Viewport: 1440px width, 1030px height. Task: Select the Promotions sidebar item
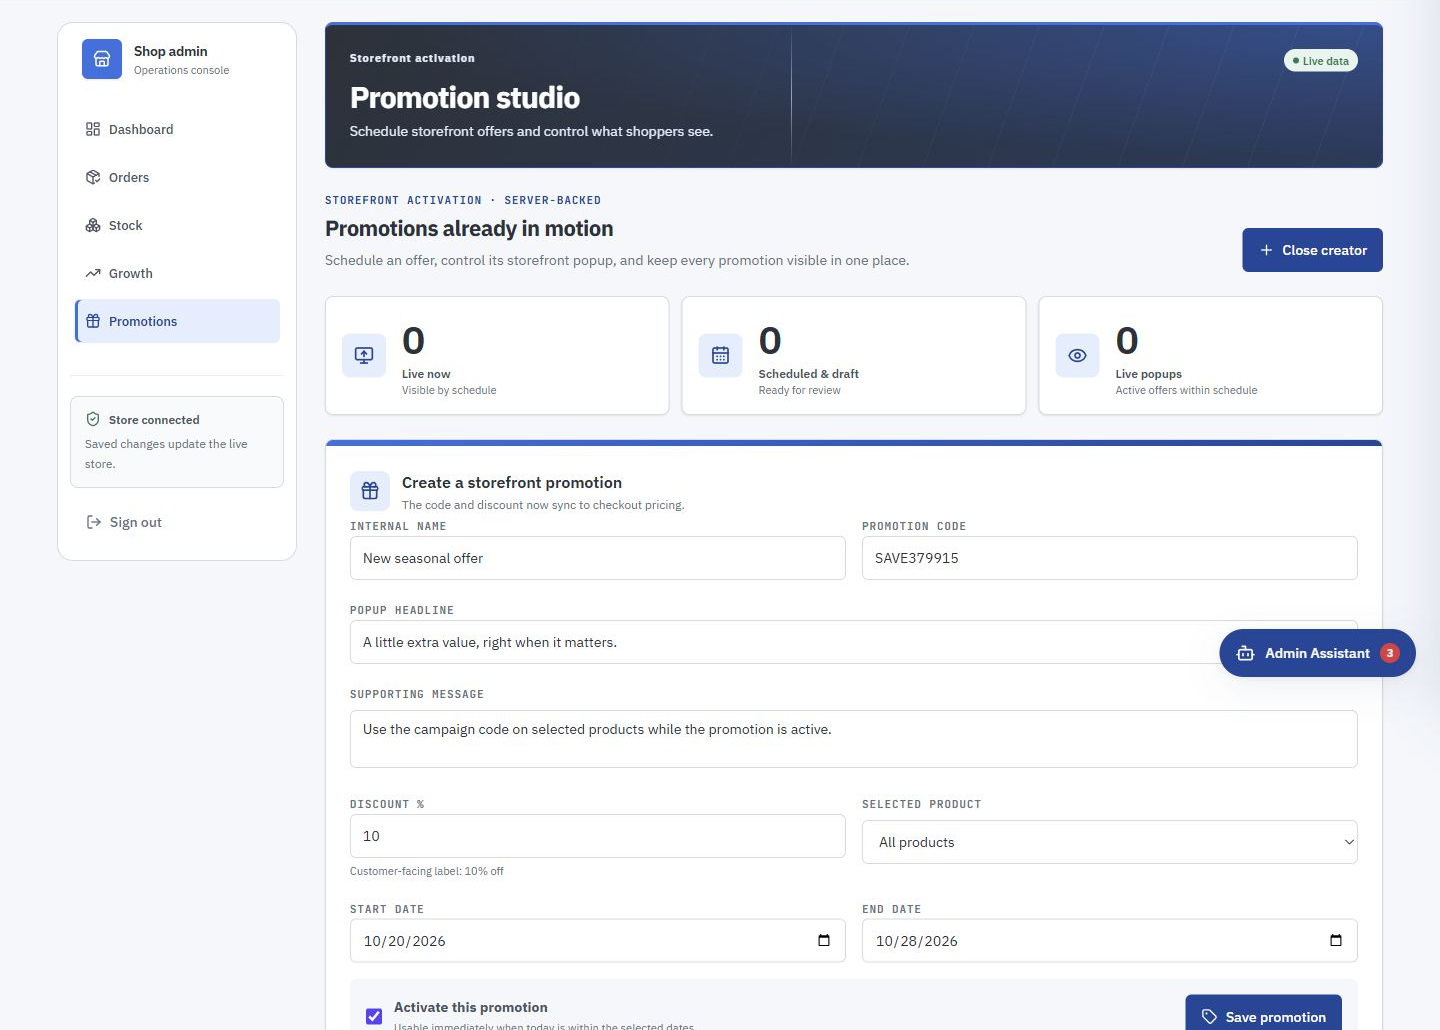(x=177, y=321)
